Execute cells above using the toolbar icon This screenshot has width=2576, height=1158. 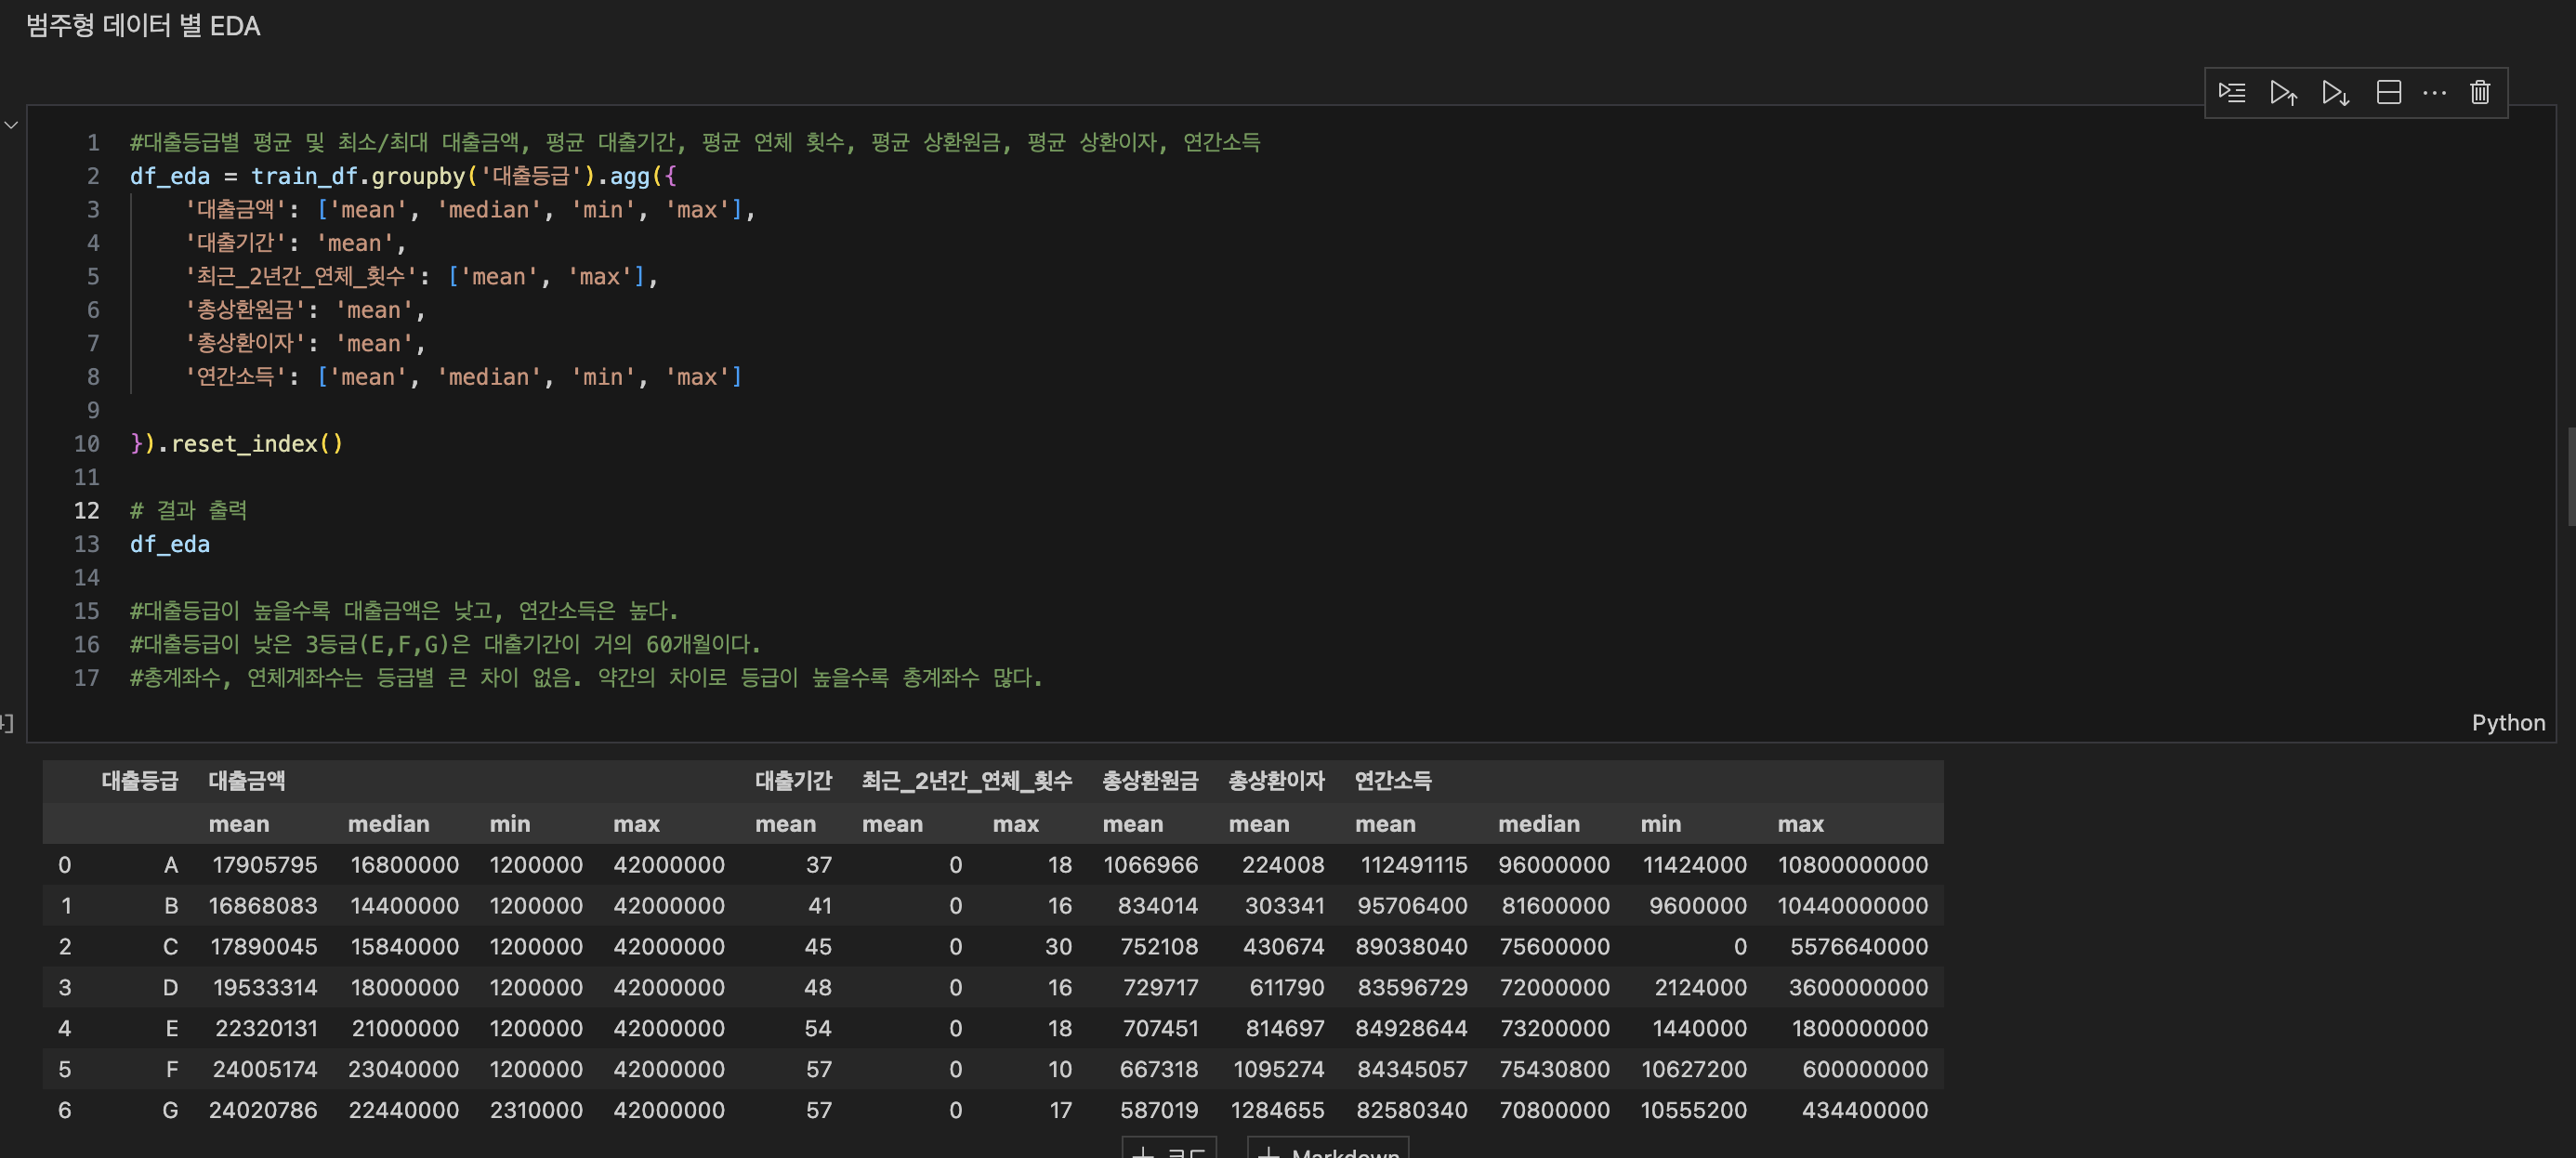[2283, 93]
